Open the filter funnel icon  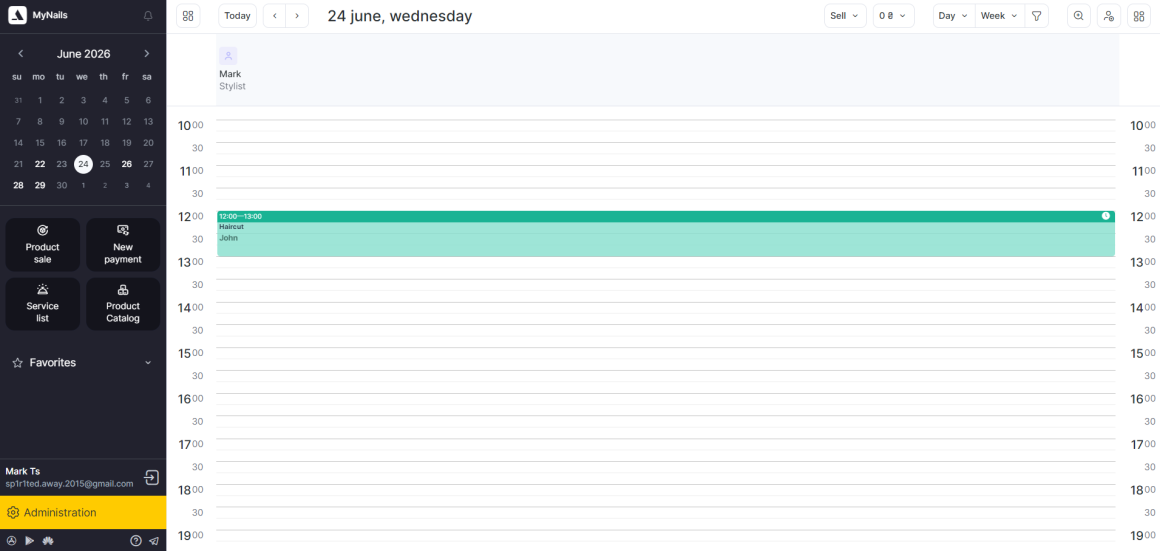tap(1036, 16)
